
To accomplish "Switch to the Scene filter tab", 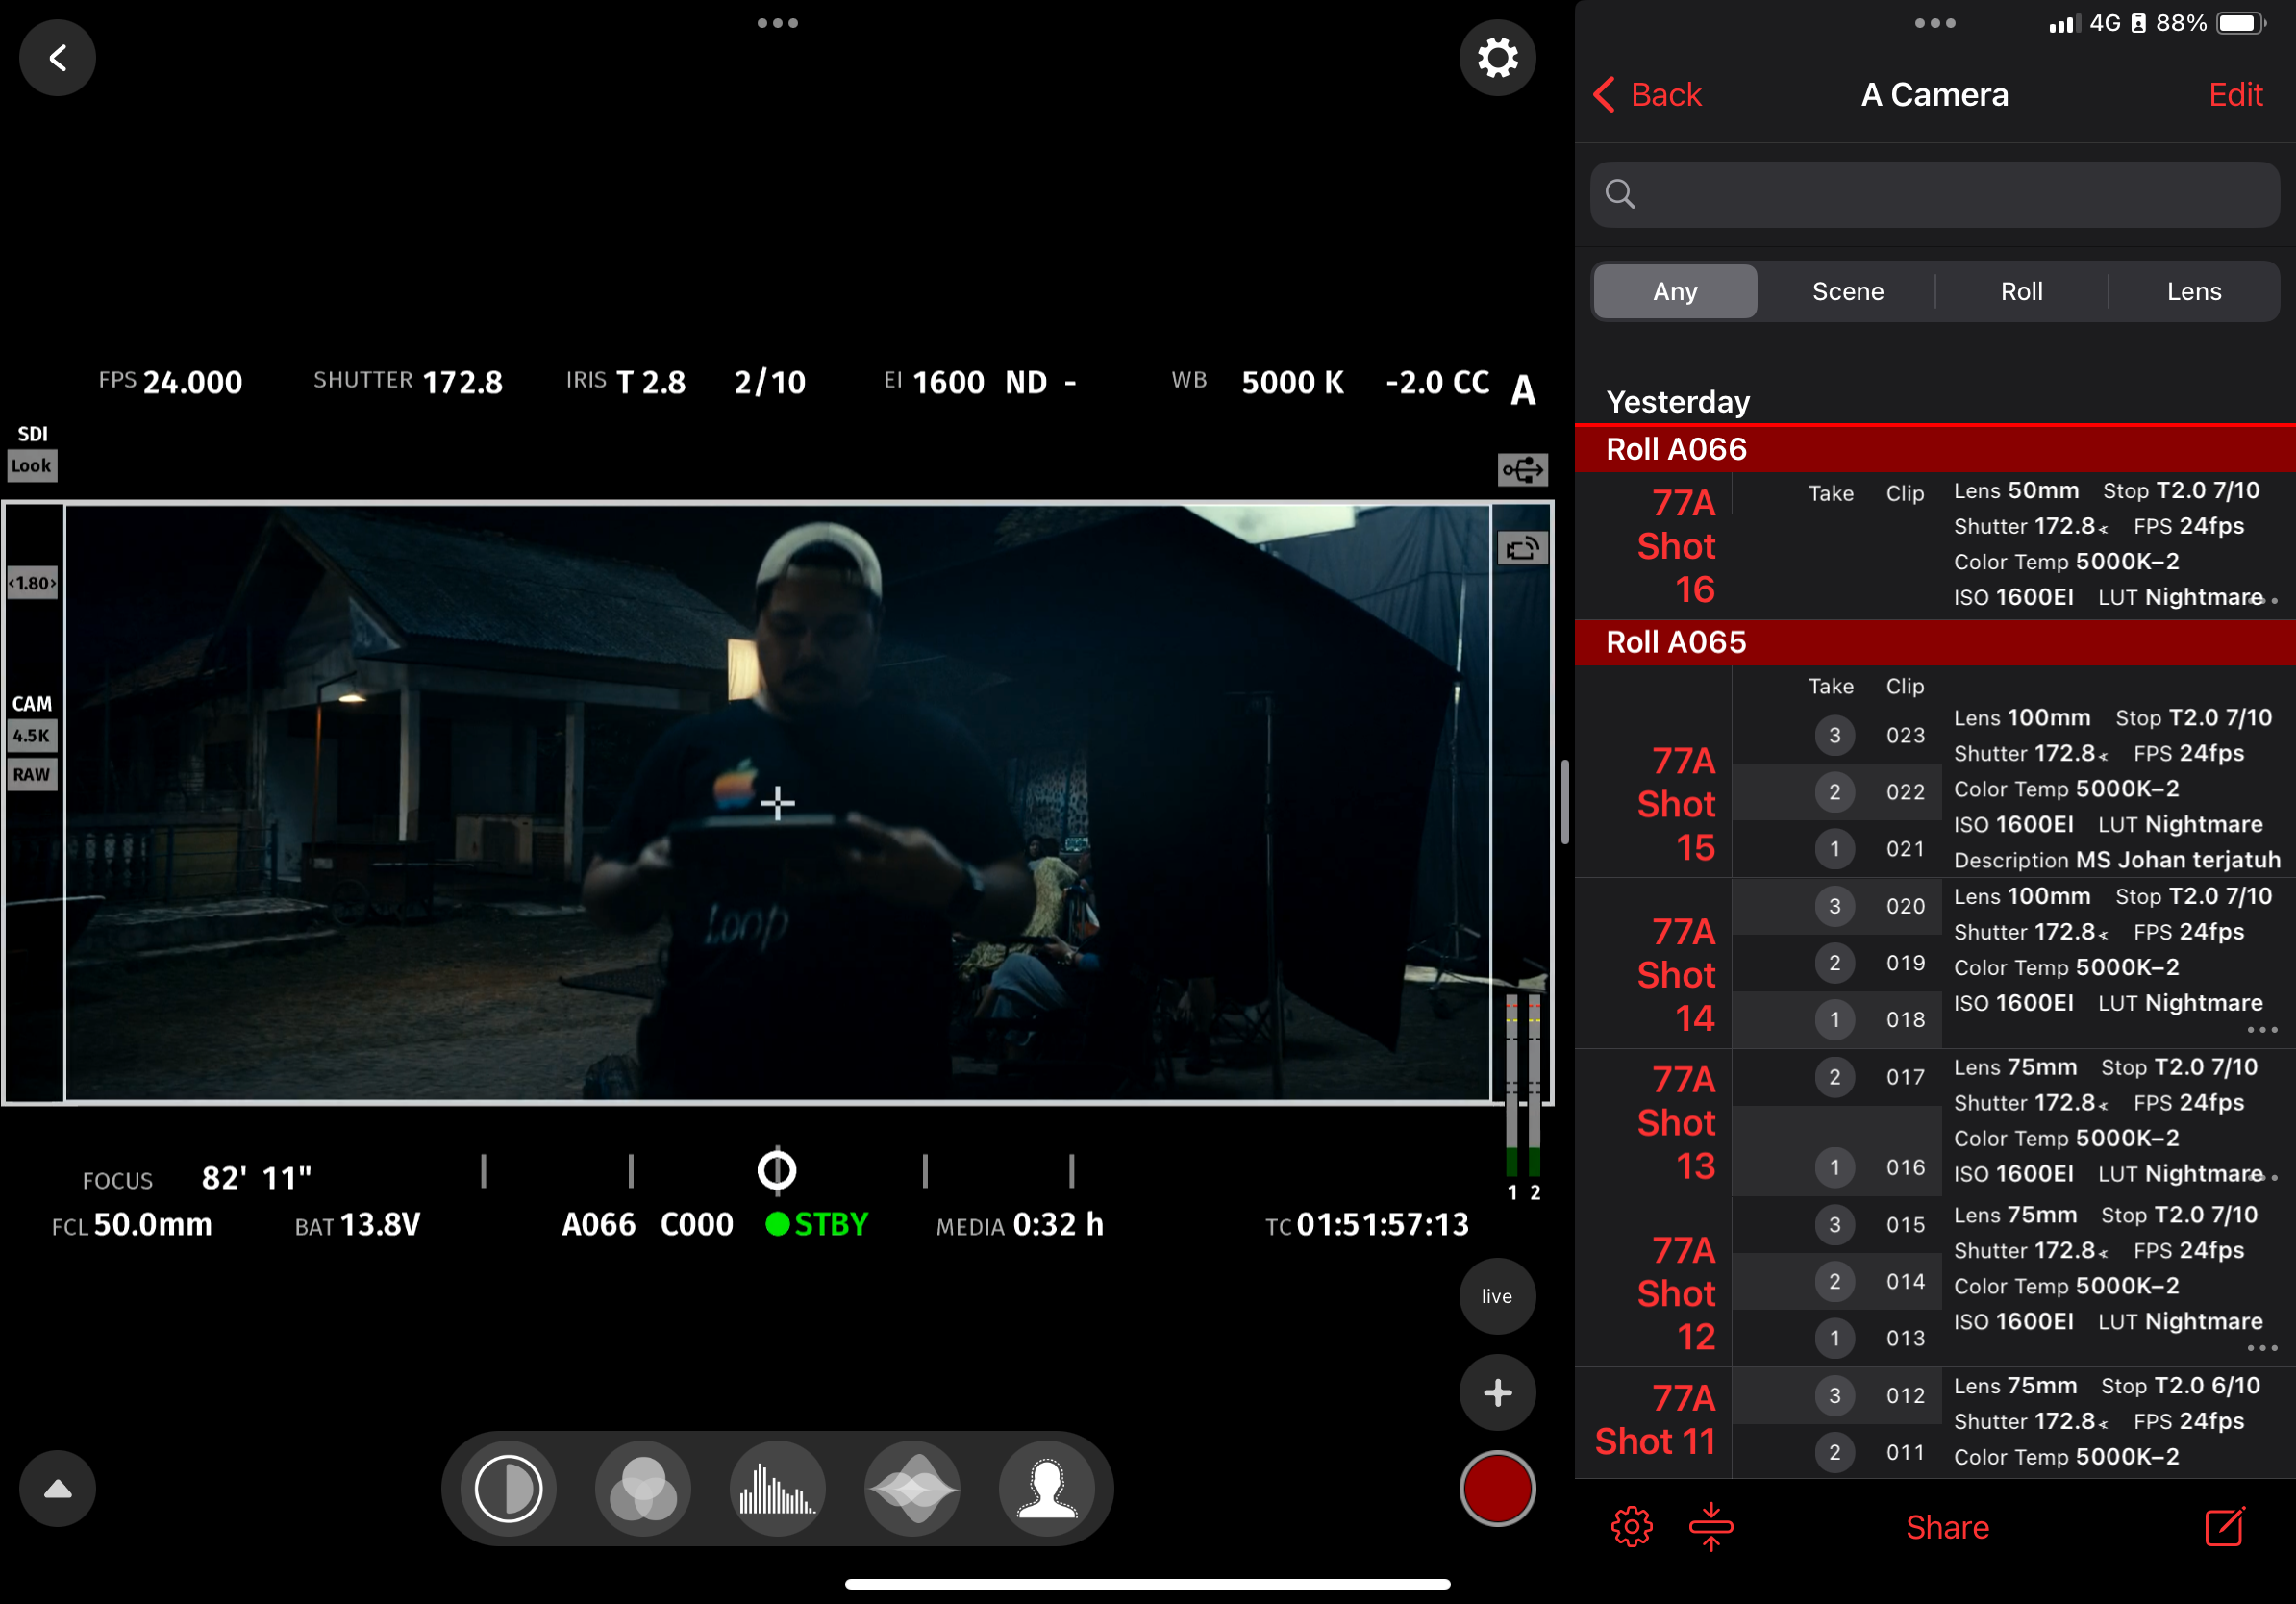I will [1847, 292].
